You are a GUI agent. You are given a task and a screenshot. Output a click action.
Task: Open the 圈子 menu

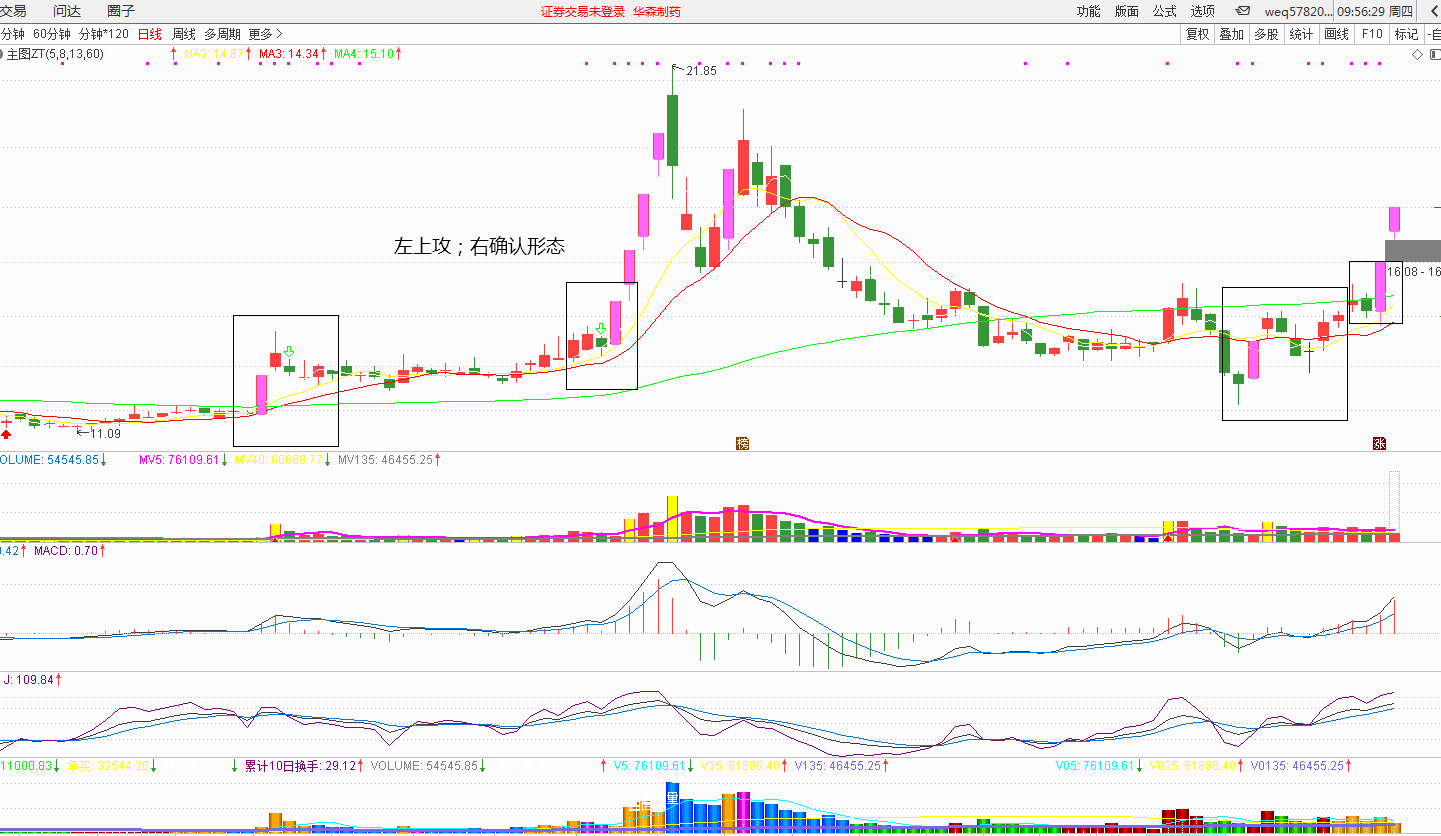pyautogui.click(x=121, y=11)
